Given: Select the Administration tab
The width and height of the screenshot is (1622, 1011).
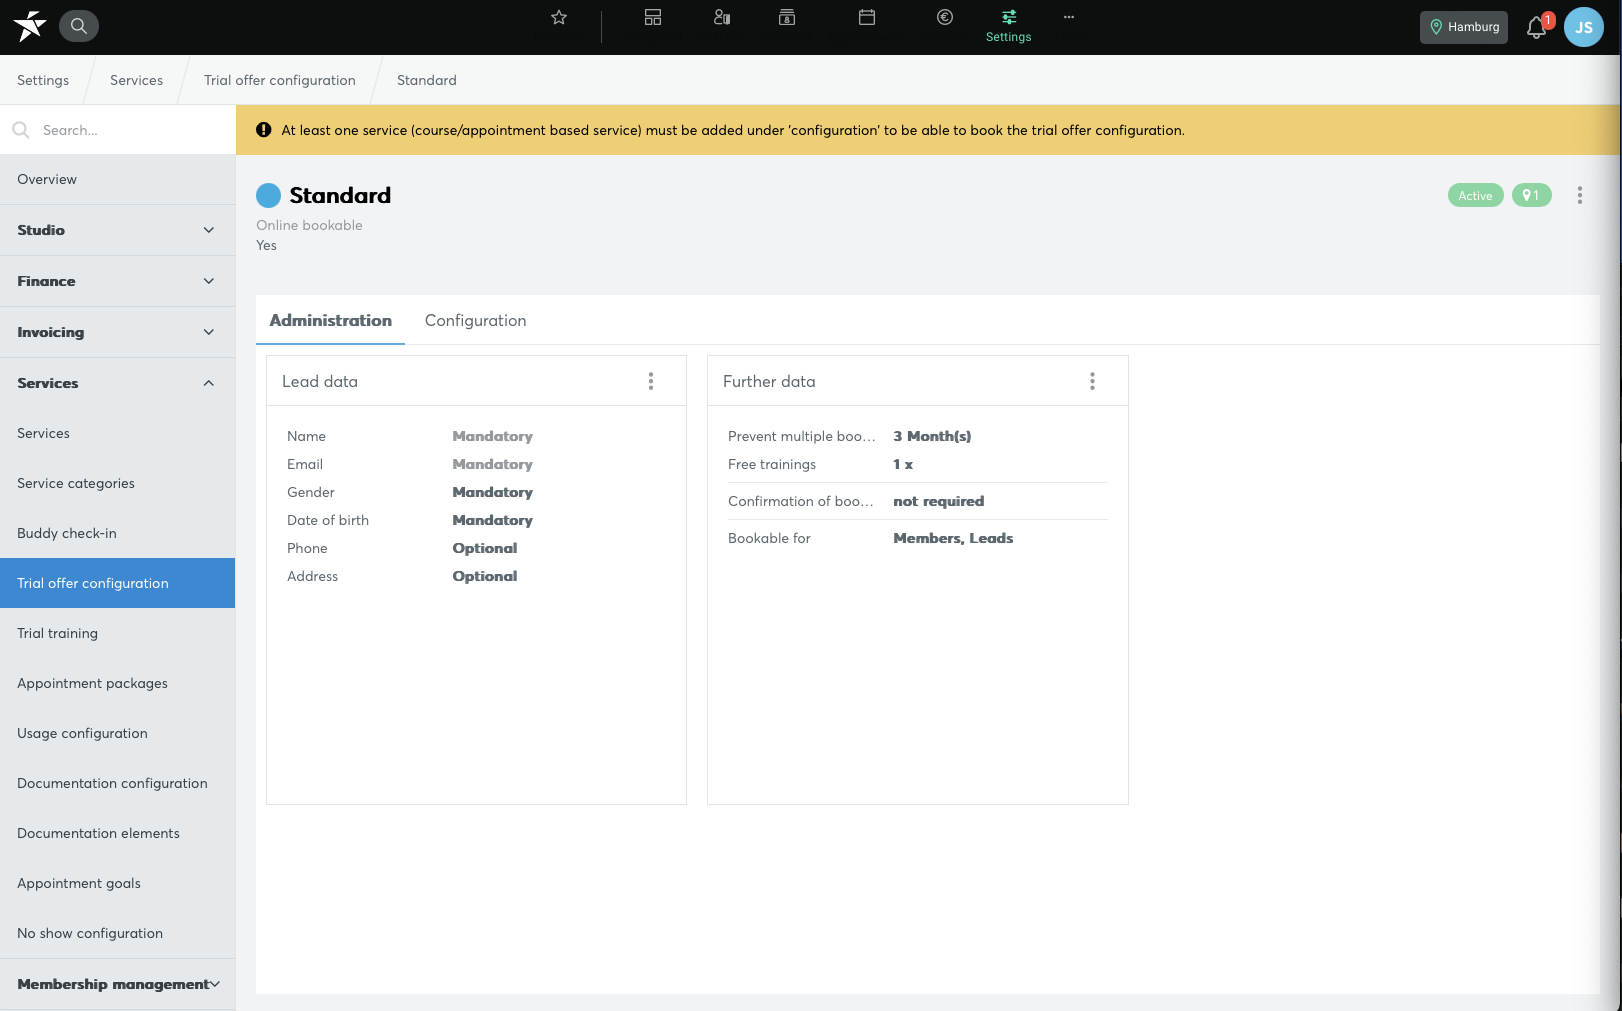Looking at the screenshot, I should click(331, 320).
